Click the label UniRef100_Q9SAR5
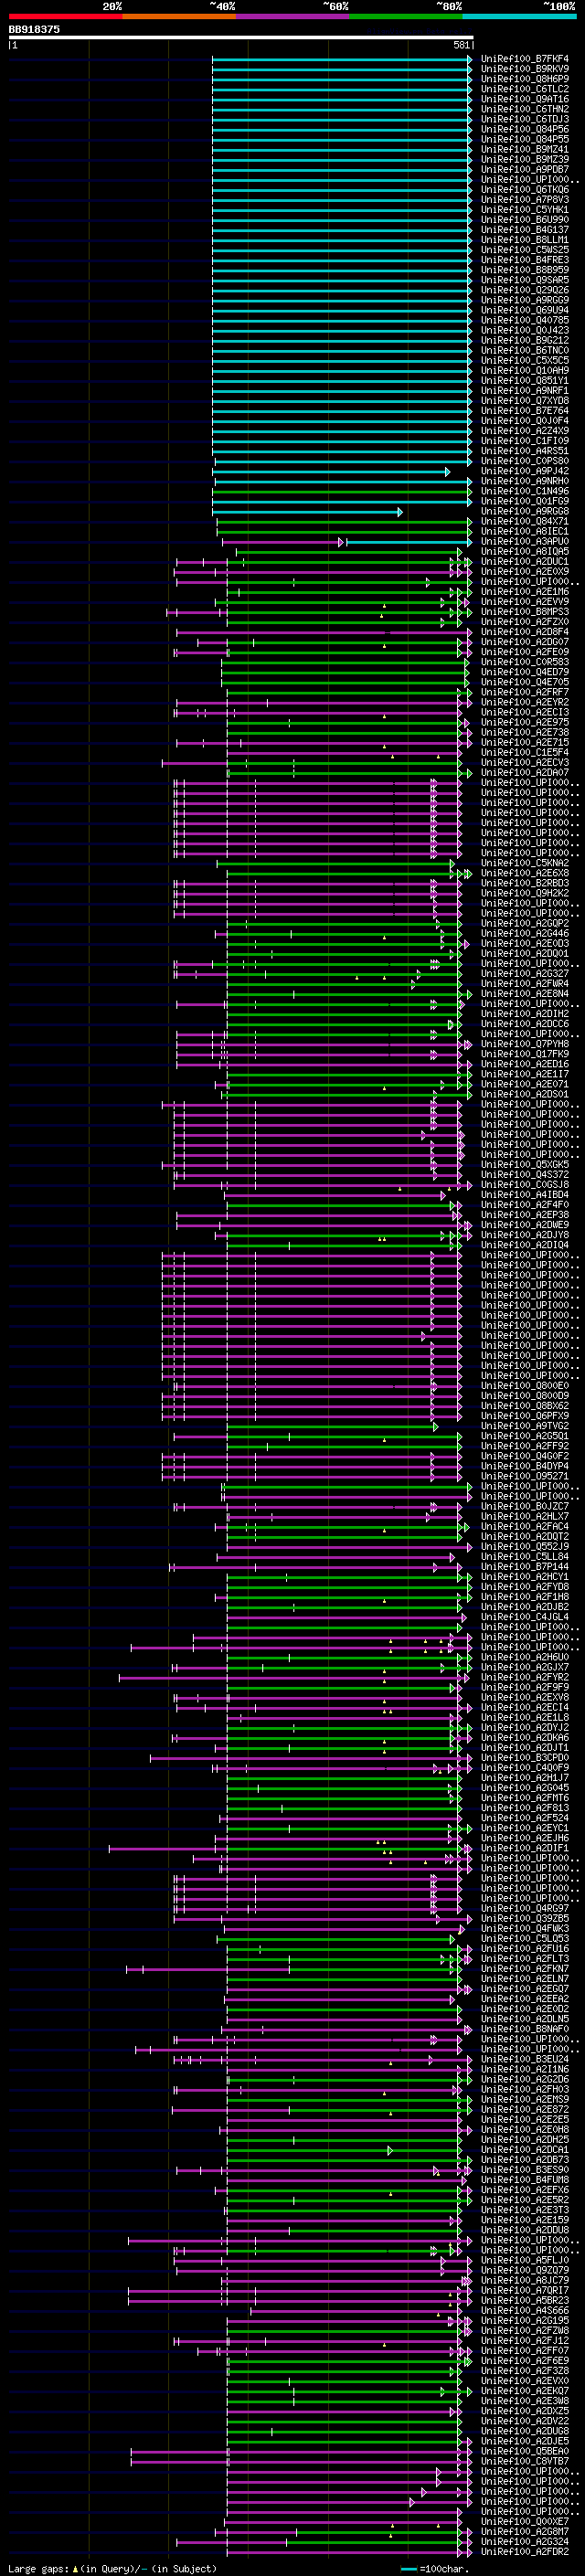The height and width of the screenshot is (2576, 585). [x=525, y=280]
